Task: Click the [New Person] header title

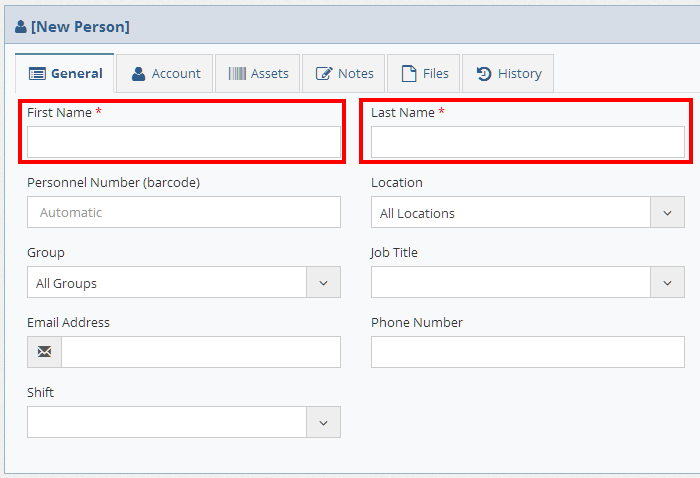Action: 80,27
